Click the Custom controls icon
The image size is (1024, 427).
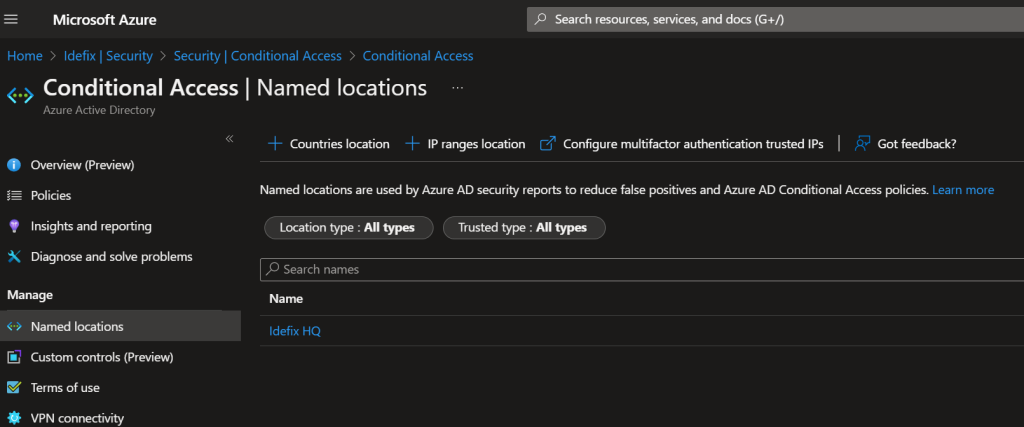pos(14,357)
